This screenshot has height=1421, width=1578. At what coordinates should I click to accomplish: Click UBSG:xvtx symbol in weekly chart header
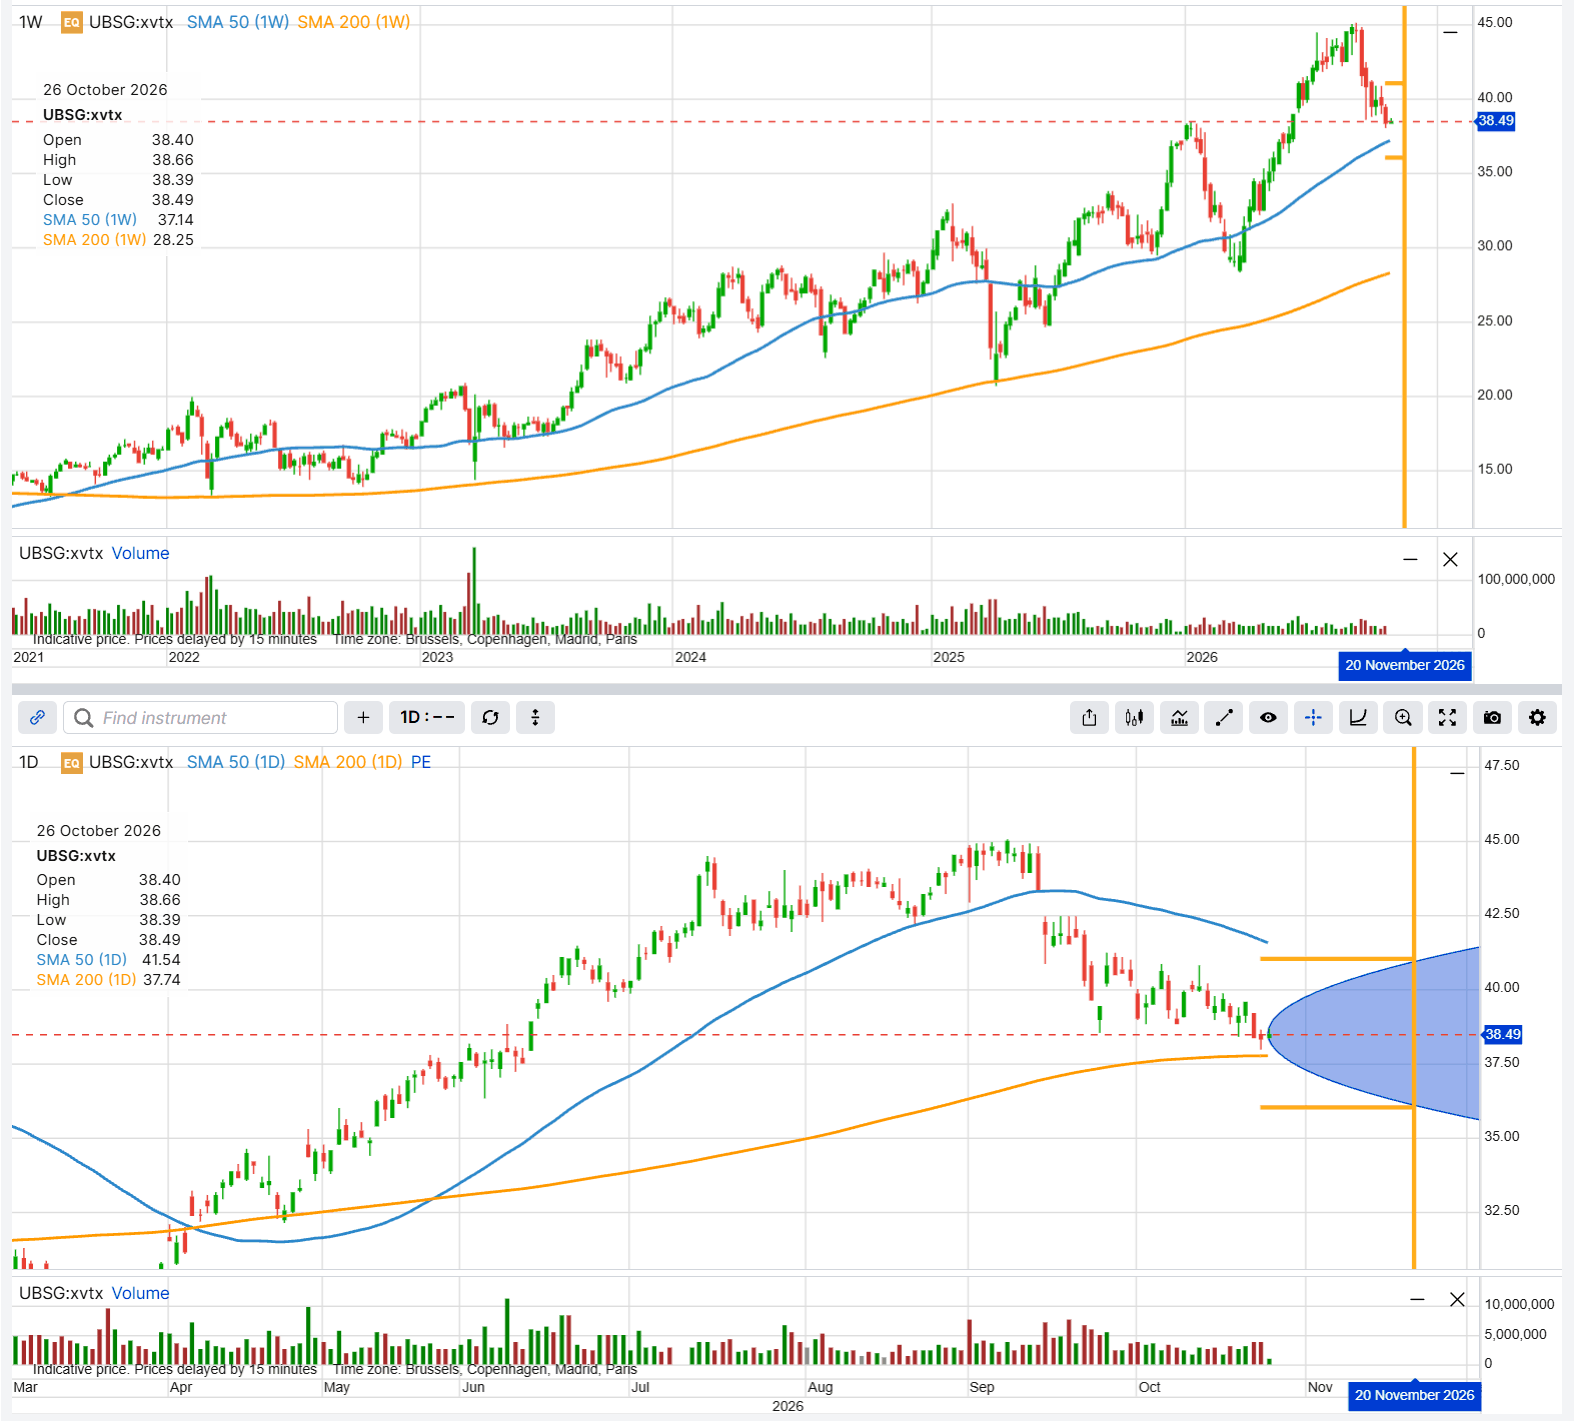[x=131, y=22]
